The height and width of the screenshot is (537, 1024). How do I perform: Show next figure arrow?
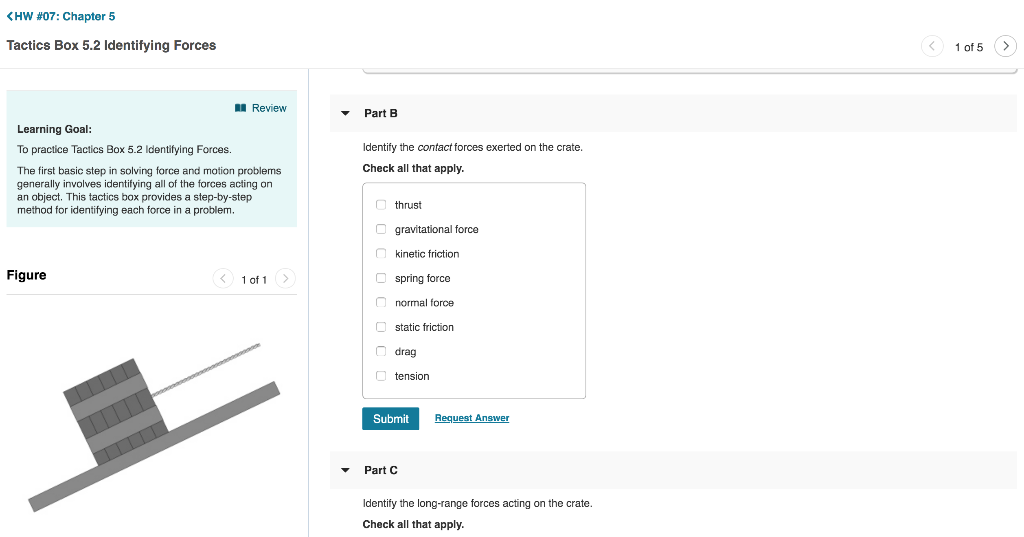tap(285, 279)
